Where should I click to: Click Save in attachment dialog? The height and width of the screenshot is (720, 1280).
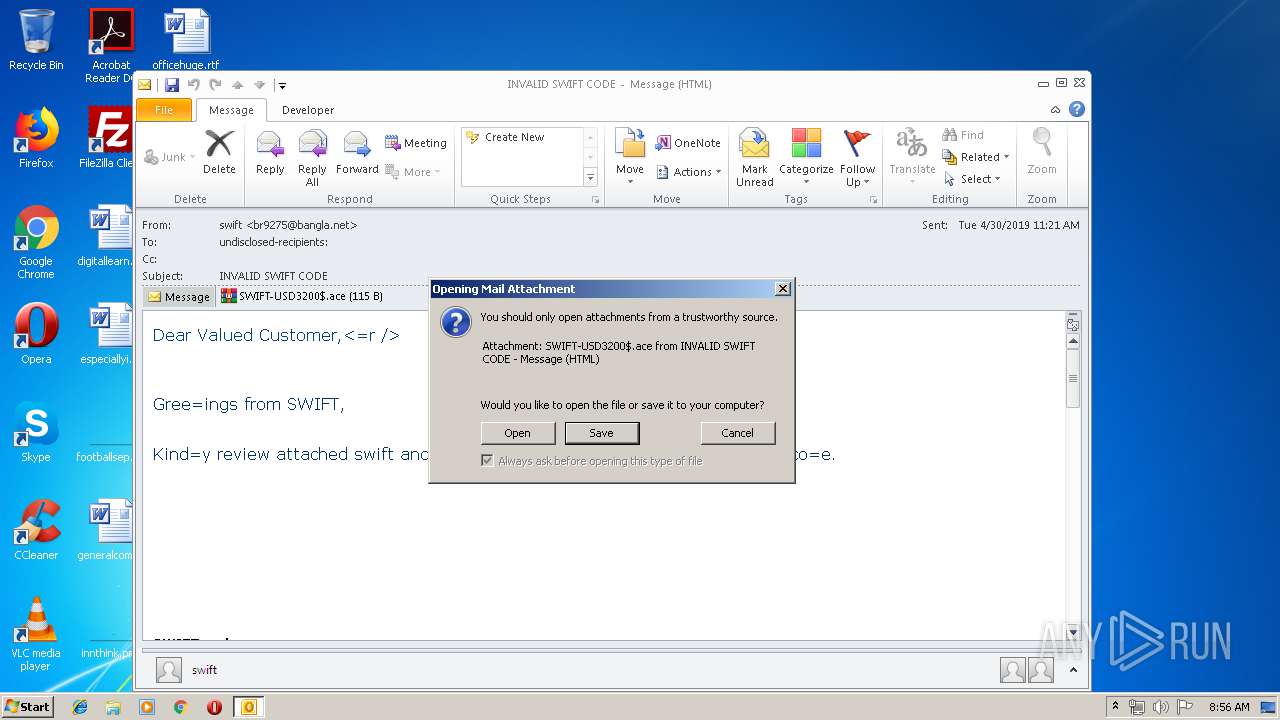[x=601, y=433]
